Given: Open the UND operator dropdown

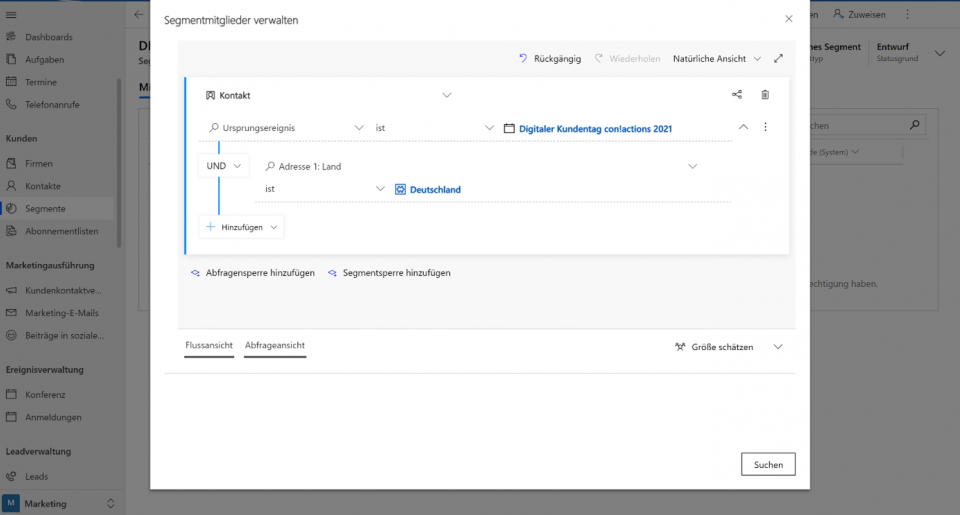Looking at the screenshot, I should tap(223, 166).
